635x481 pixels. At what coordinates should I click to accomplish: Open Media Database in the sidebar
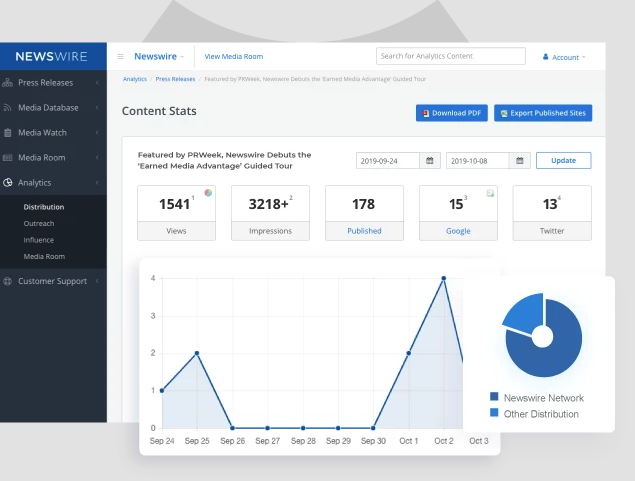[x=53, y=108]
